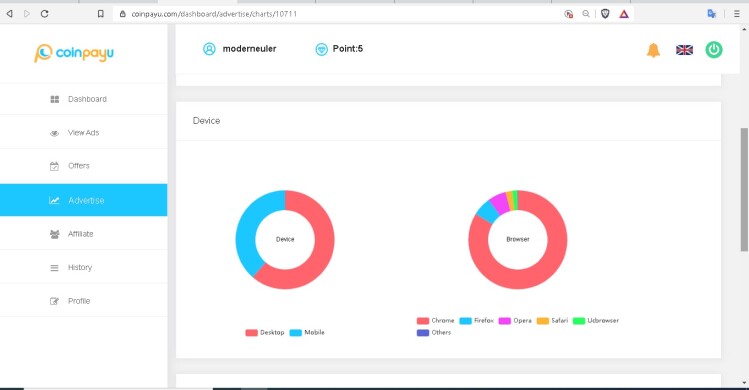The height and width of the screenshot is (390, 749).
Task: Click the browser back arrow
Action: tap(9, 14)
